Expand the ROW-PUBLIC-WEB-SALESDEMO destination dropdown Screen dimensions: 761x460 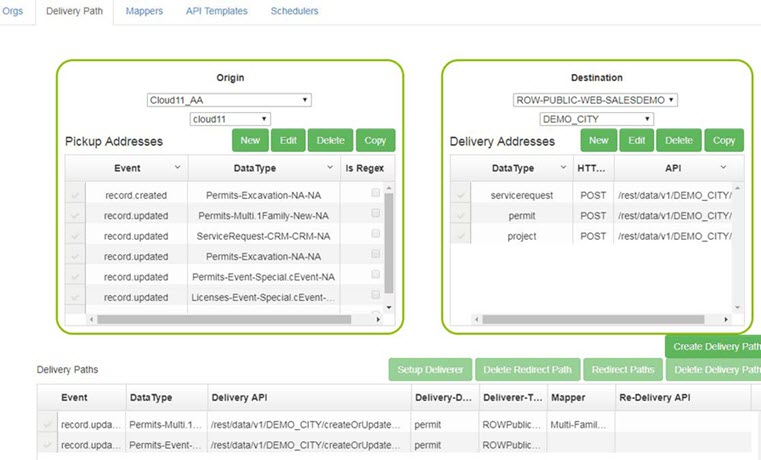pyautogui.click(x=595, y=100)
